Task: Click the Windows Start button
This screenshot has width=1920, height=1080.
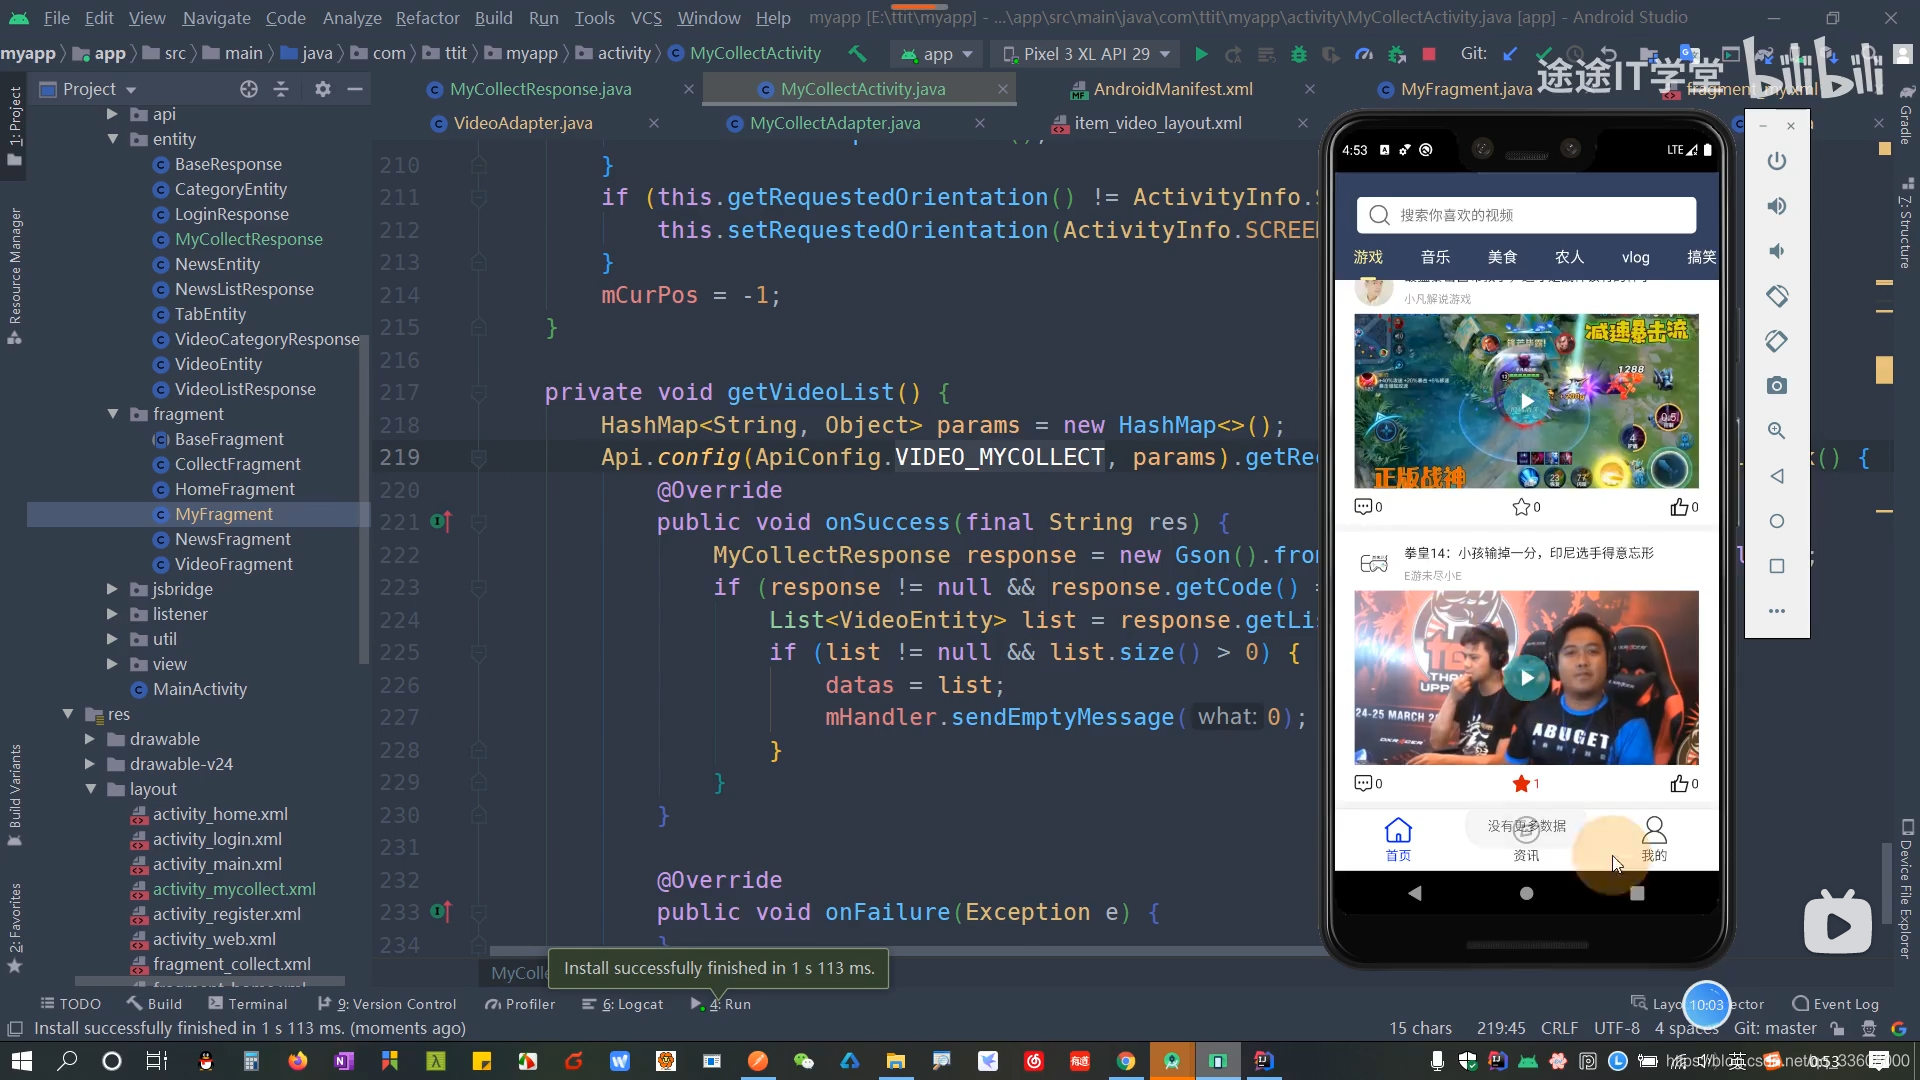Action: coord(21,1061)
